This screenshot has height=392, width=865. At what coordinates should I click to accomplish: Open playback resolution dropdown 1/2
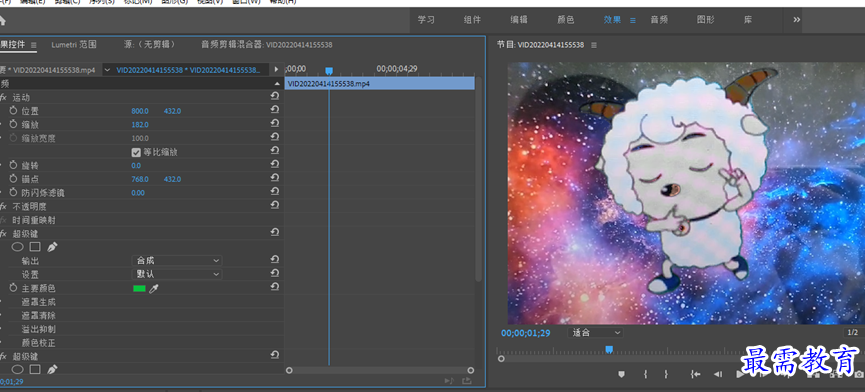point(853,332)
